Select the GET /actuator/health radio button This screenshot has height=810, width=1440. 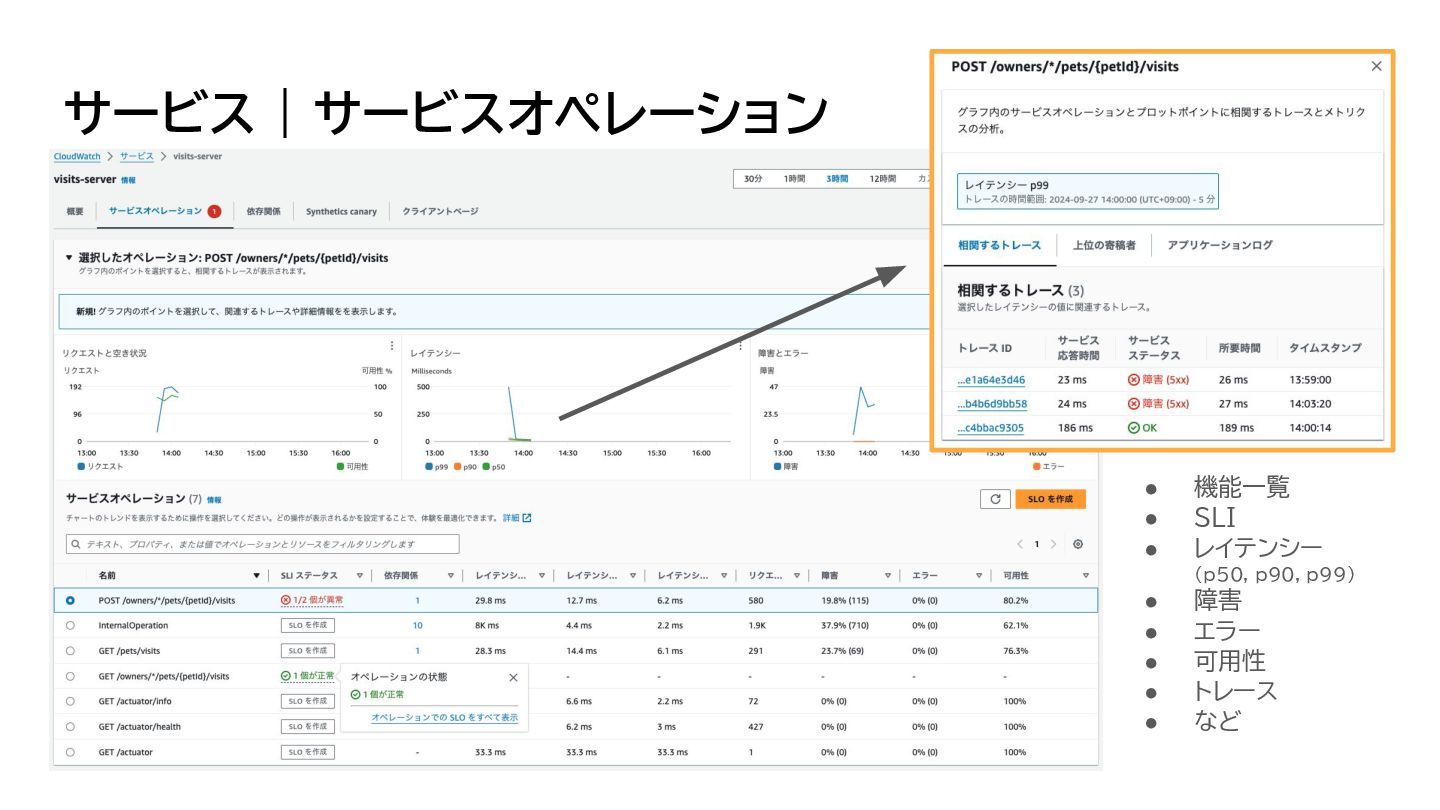70,726
